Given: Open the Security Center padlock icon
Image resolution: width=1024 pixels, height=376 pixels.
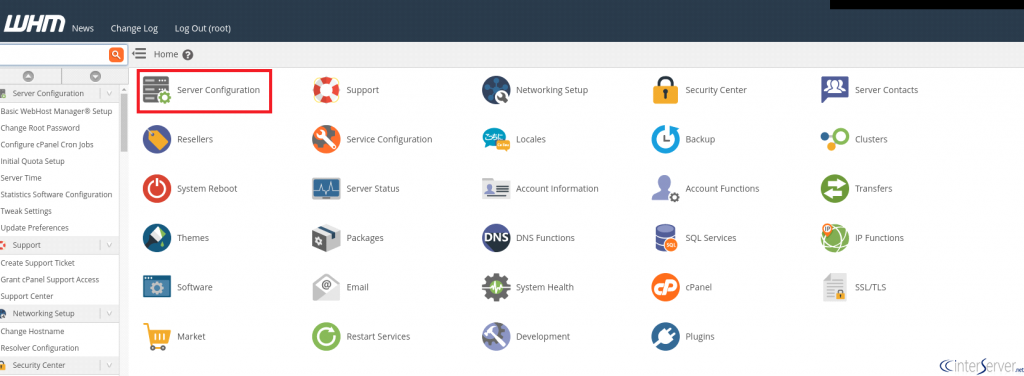Looking at the screenshot, I should pyautogui.click(x=665, y=90).
